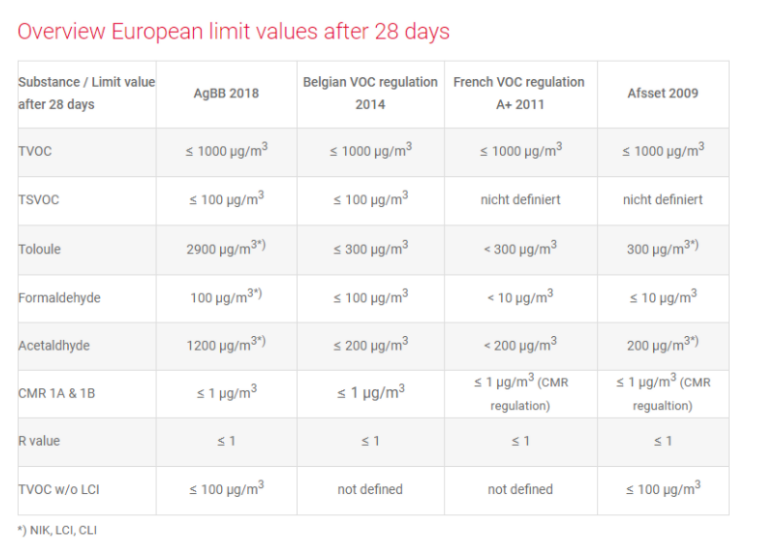Click the Afsset 2009 column header
The image size is (758, 555).
[x=663, y=93]
